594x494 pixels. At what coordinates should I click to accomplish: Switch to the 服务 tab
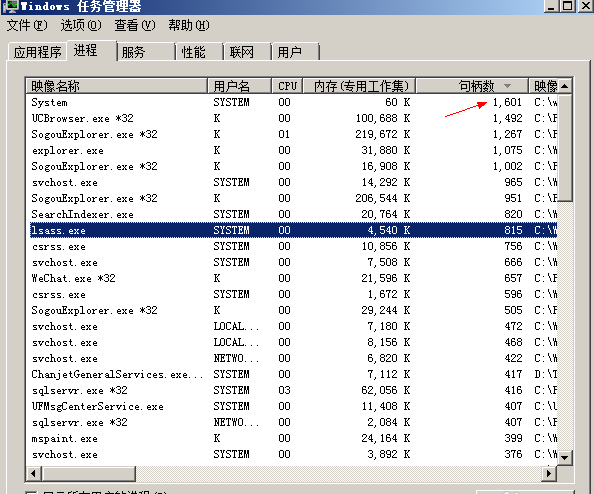(x=146, y=52)
